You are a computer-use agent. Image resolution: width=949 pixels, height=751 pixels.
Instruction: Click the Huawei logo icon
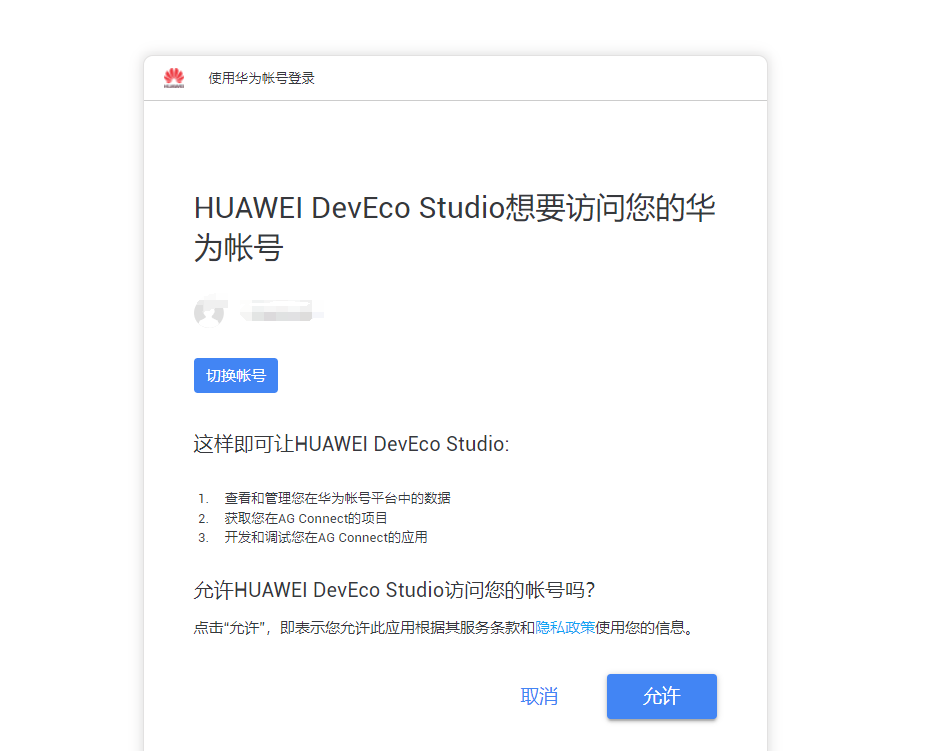[x=174, y=78]
